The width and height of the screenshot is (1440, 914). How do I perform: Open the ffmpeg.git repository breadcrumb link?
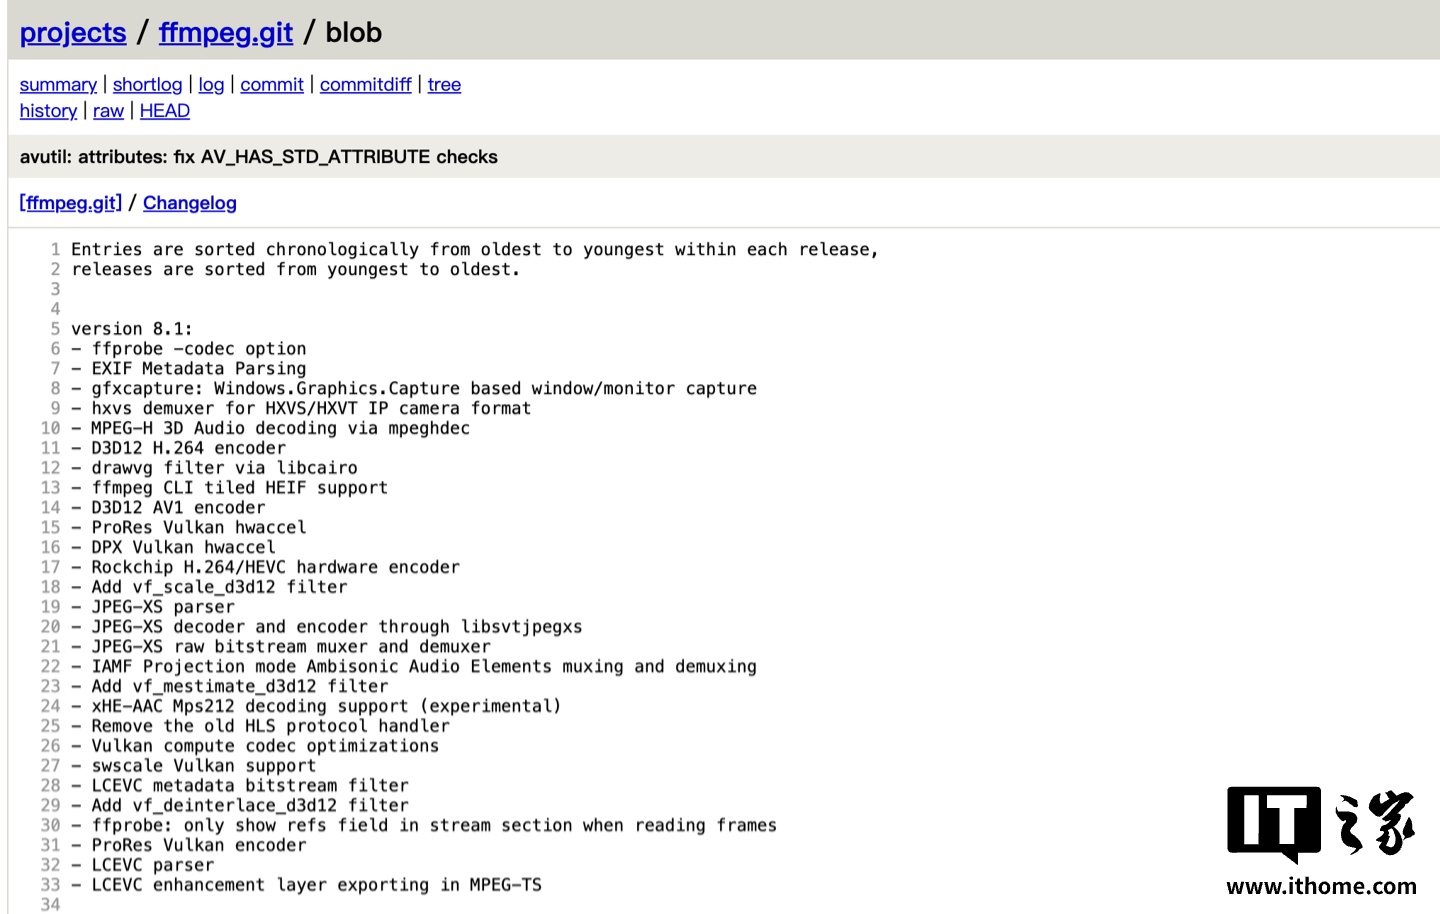click(x=225, y=33)
